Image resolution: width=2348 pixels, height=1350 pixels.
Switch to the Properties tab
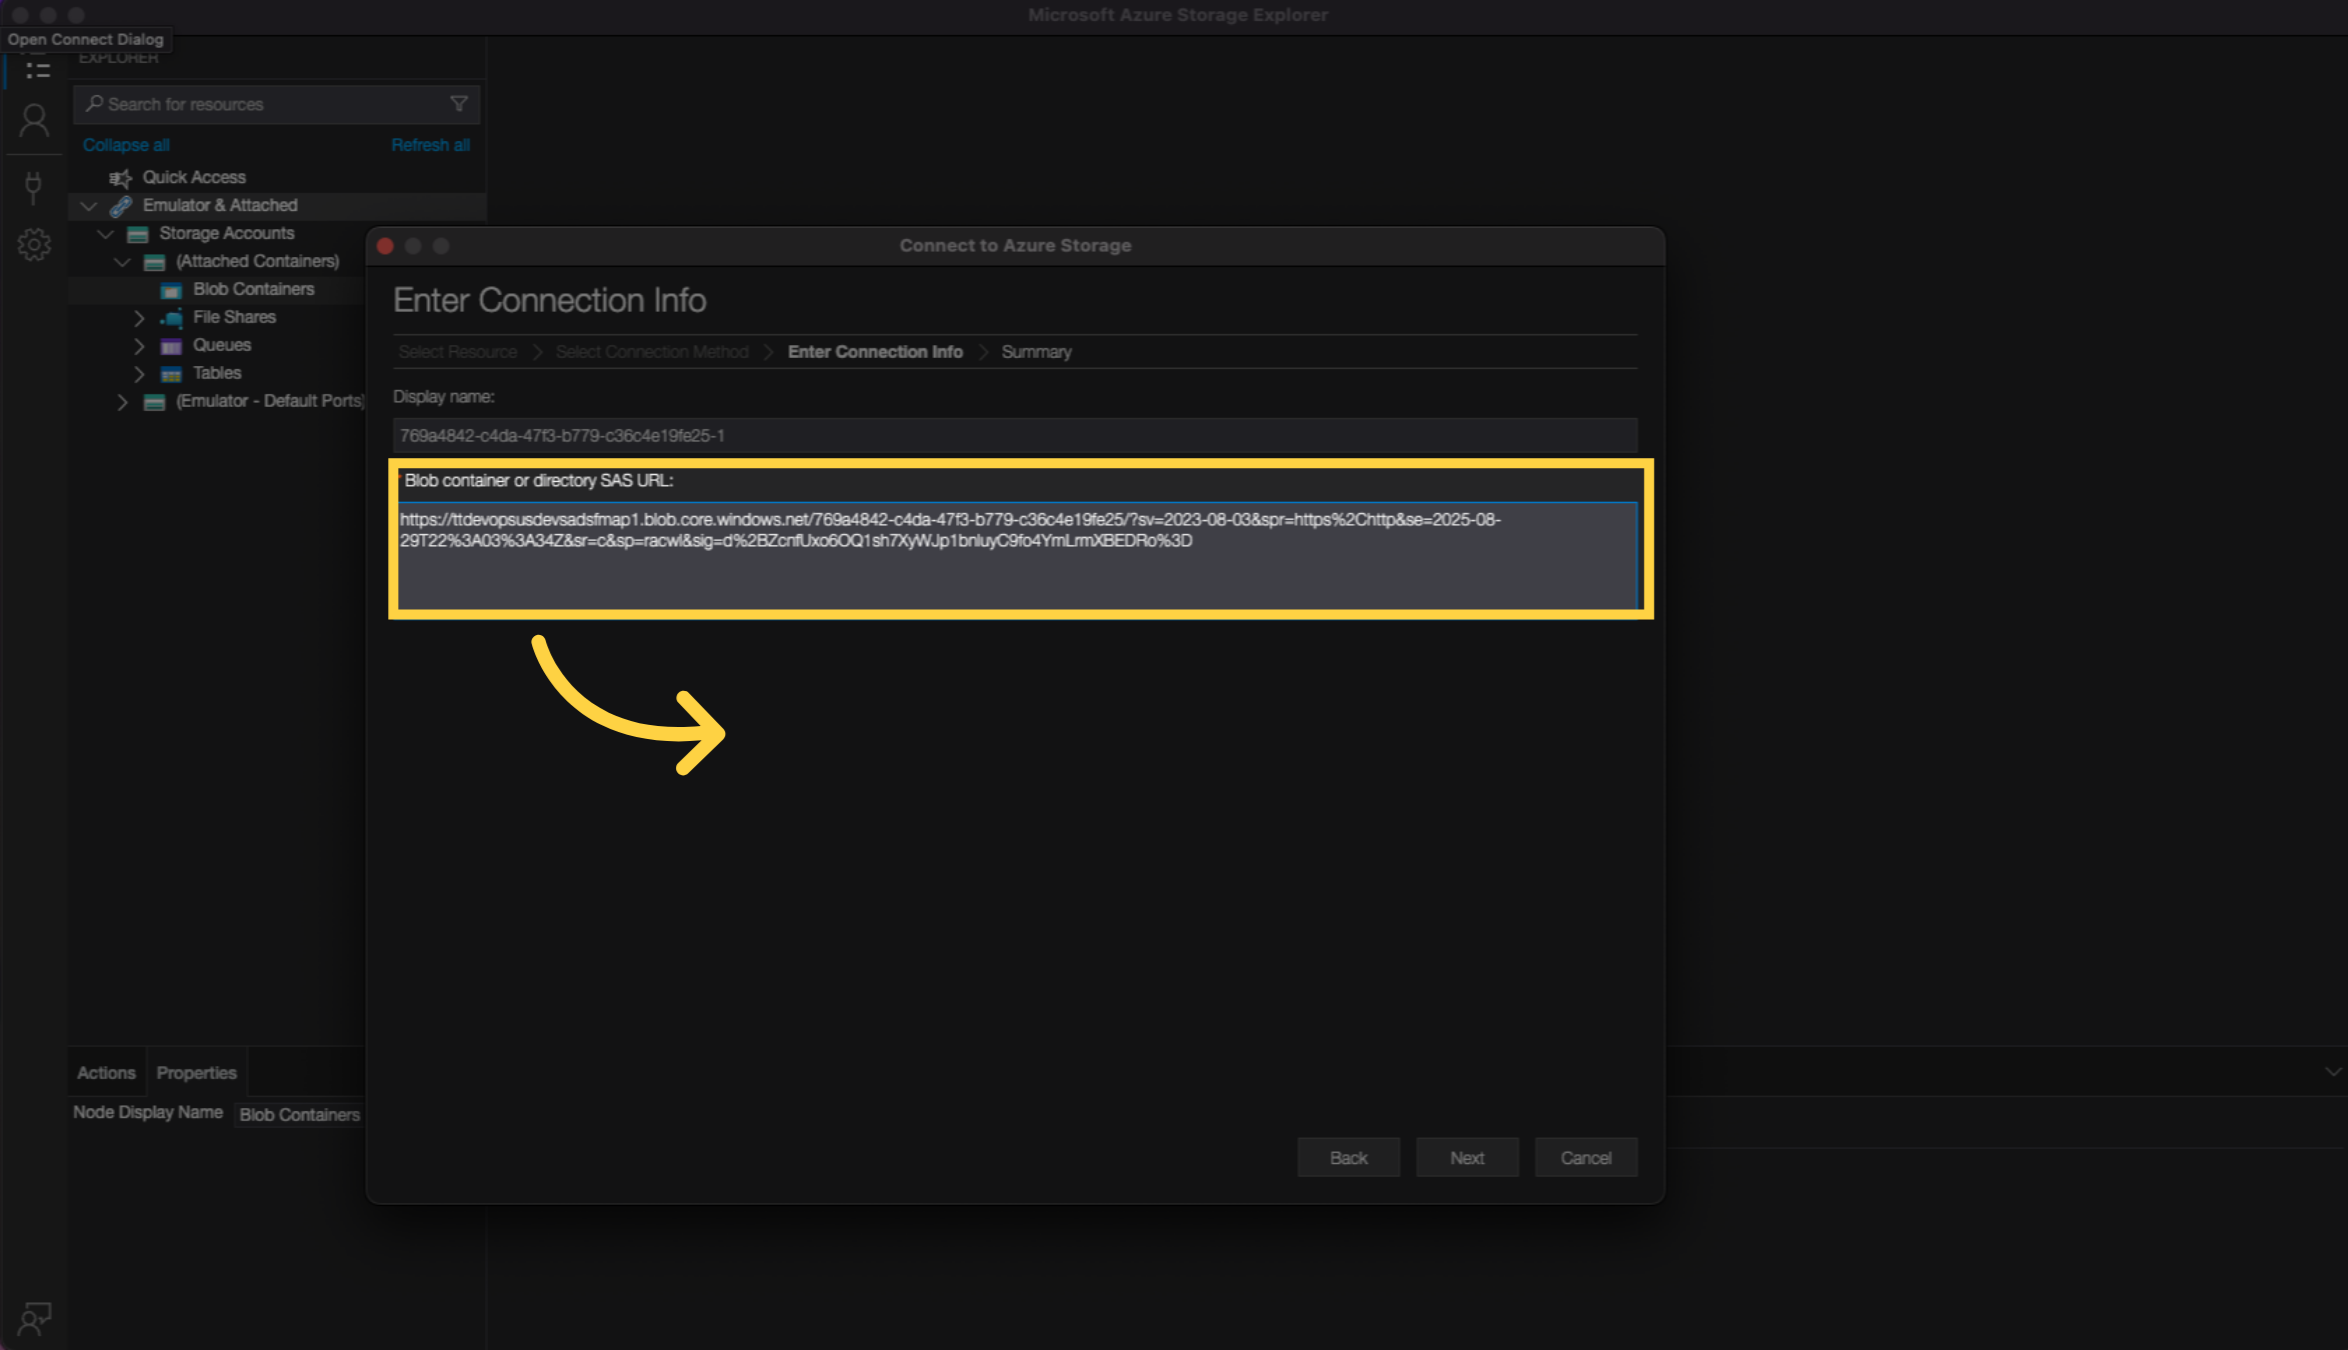[x=196, y=1072]
